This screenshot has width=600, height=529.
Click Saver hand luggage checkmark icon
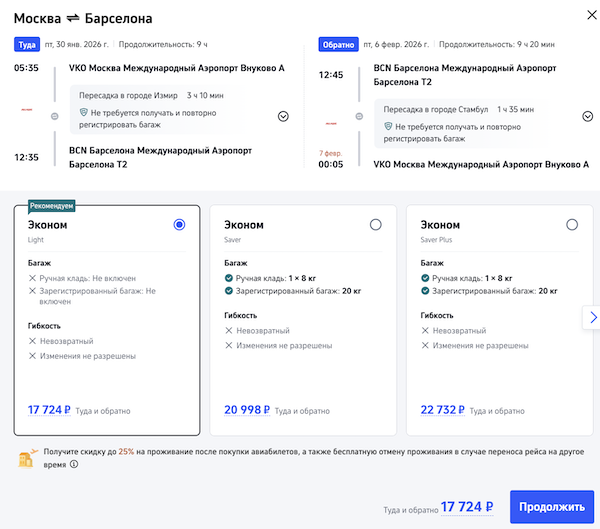[229, 278]
